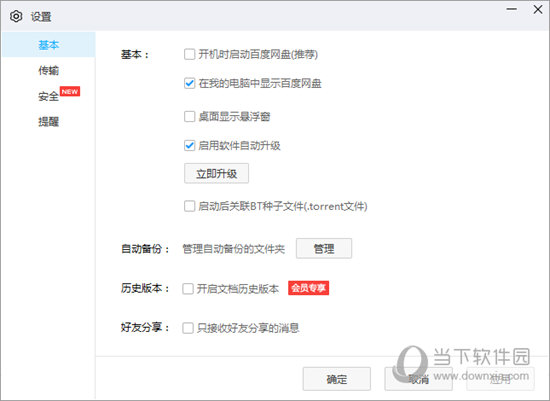
Task: Click the 历史版本 section label
Action: pos(145,288)
